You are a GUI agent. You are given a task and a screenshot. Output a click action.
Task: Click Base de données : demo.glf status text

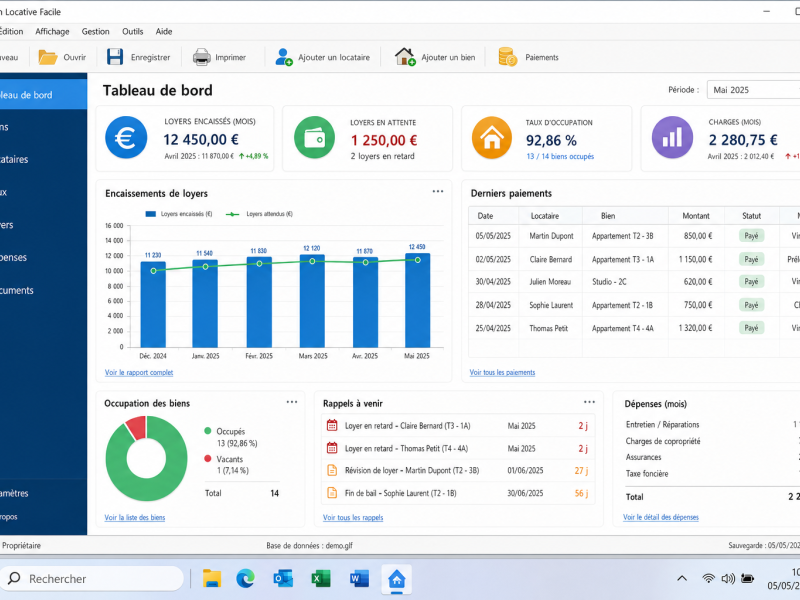(x=309, y=545)
